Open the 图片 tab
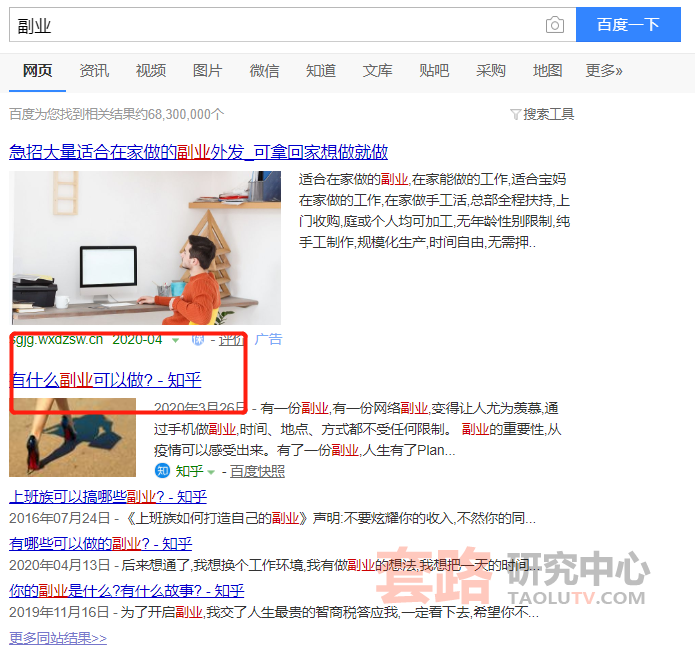The image size is (695, 655). [207, 70]
